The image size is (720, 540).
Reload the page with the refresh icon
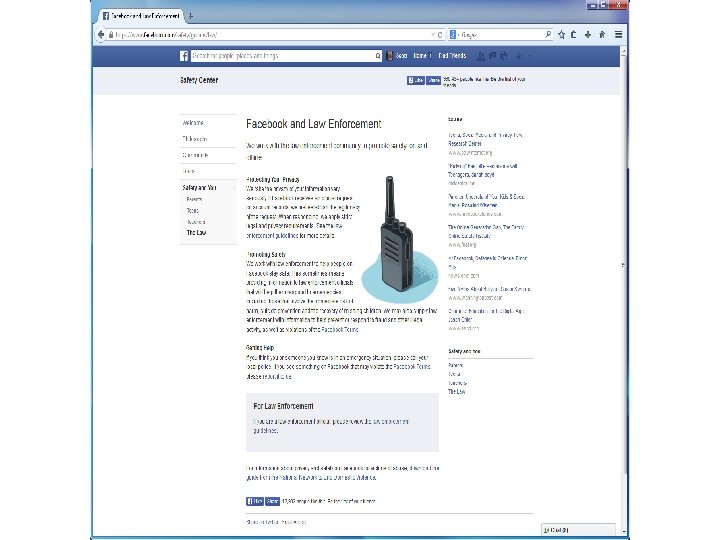(x=440, y=35)
